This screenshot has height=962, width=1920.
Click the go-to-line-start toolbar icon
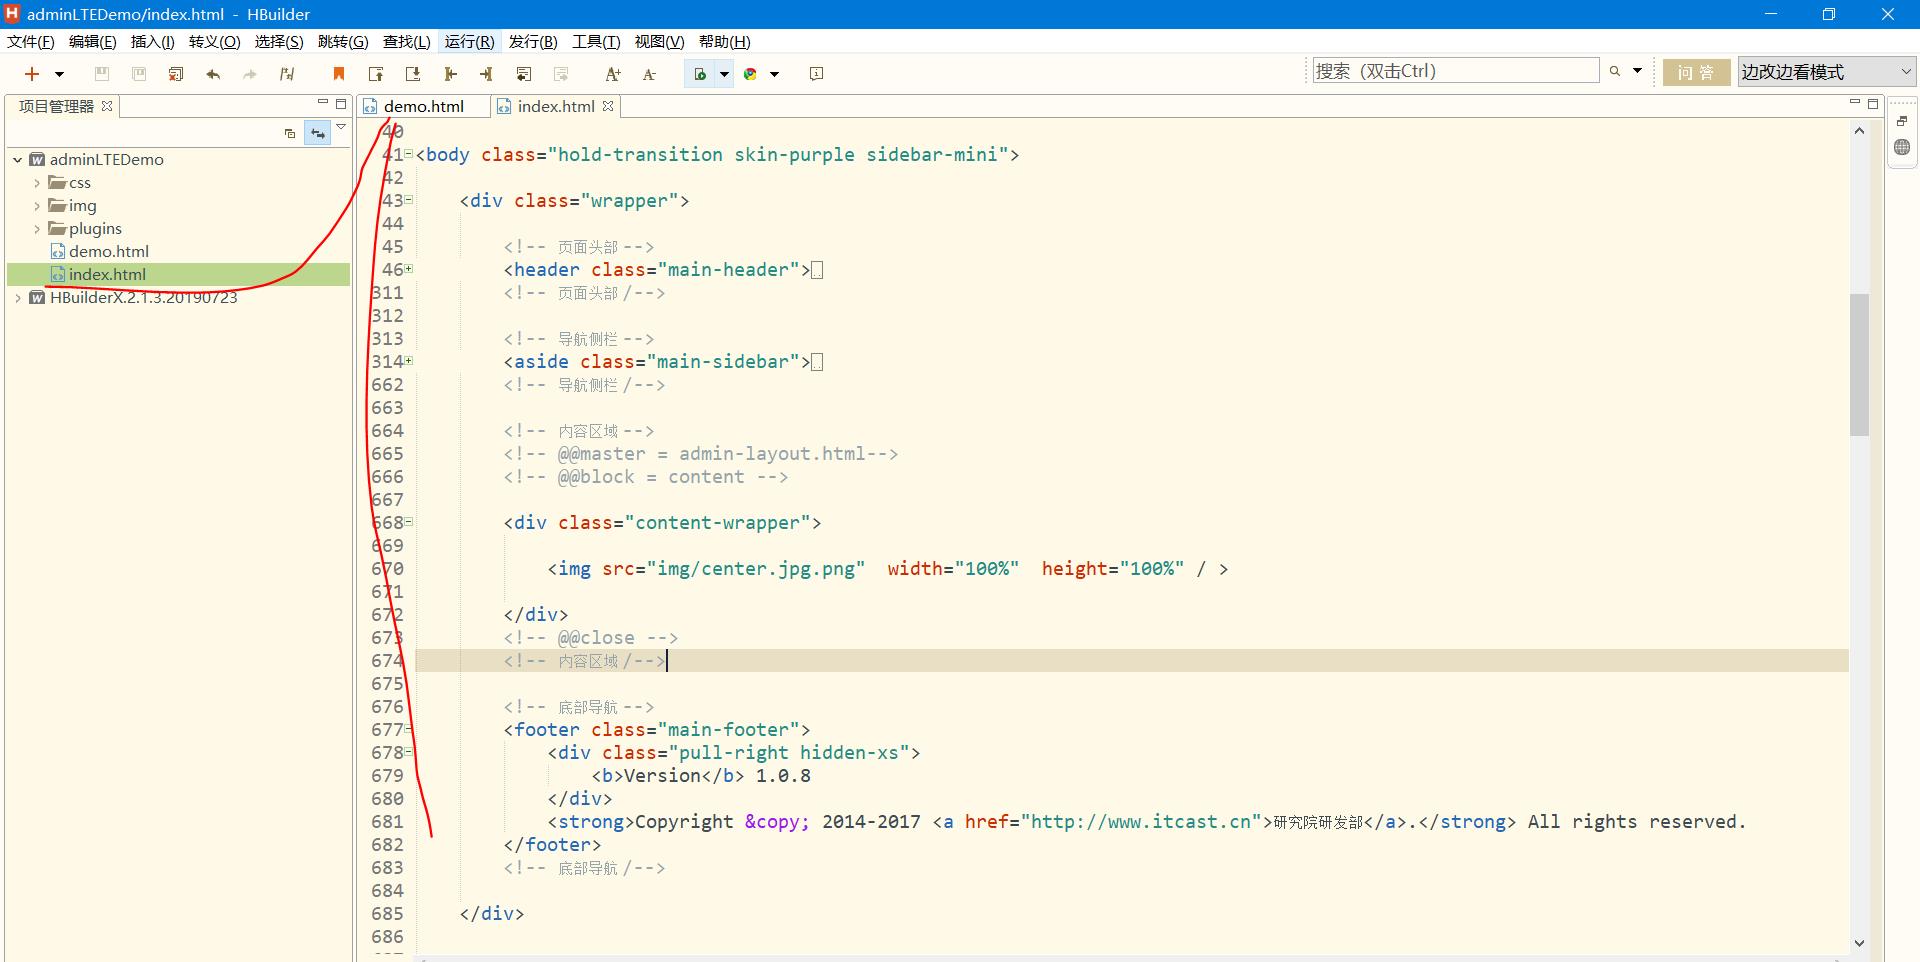point(450,74)
